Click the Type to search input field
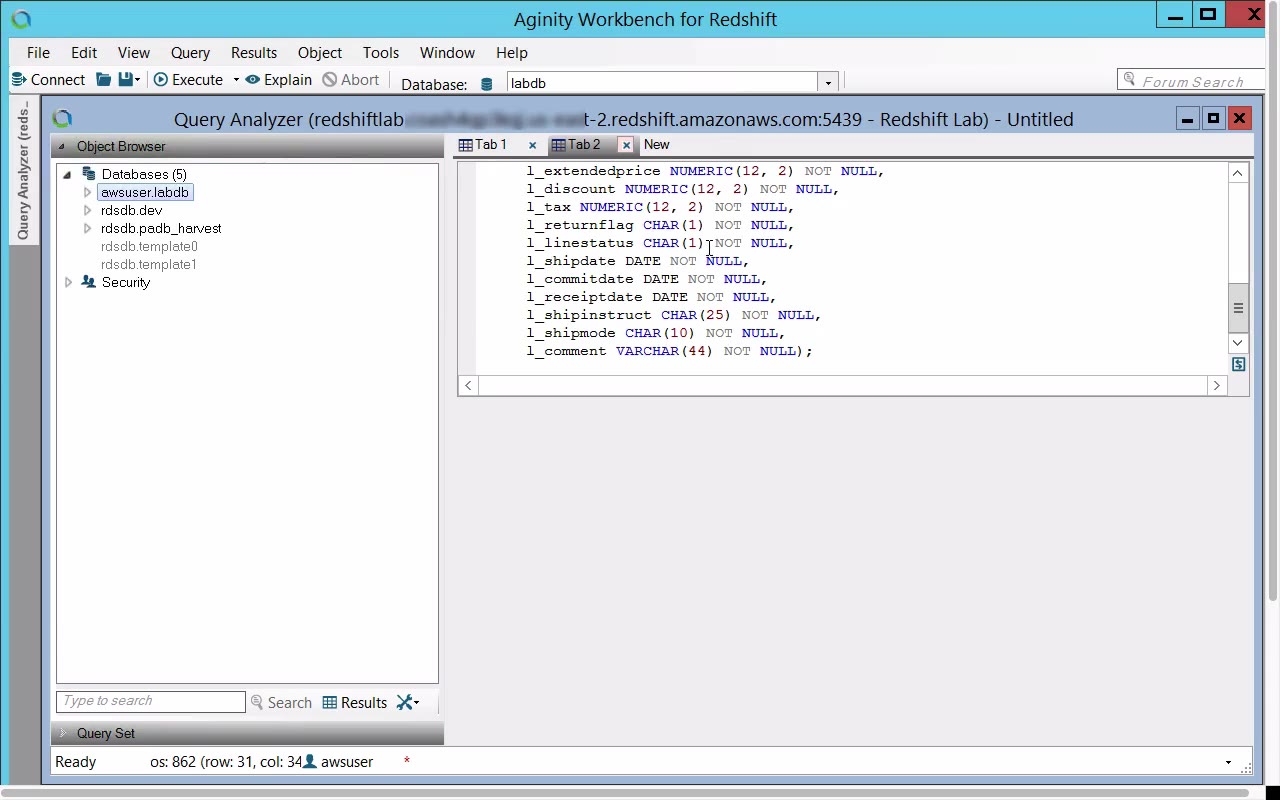 (x=150, y=702)
